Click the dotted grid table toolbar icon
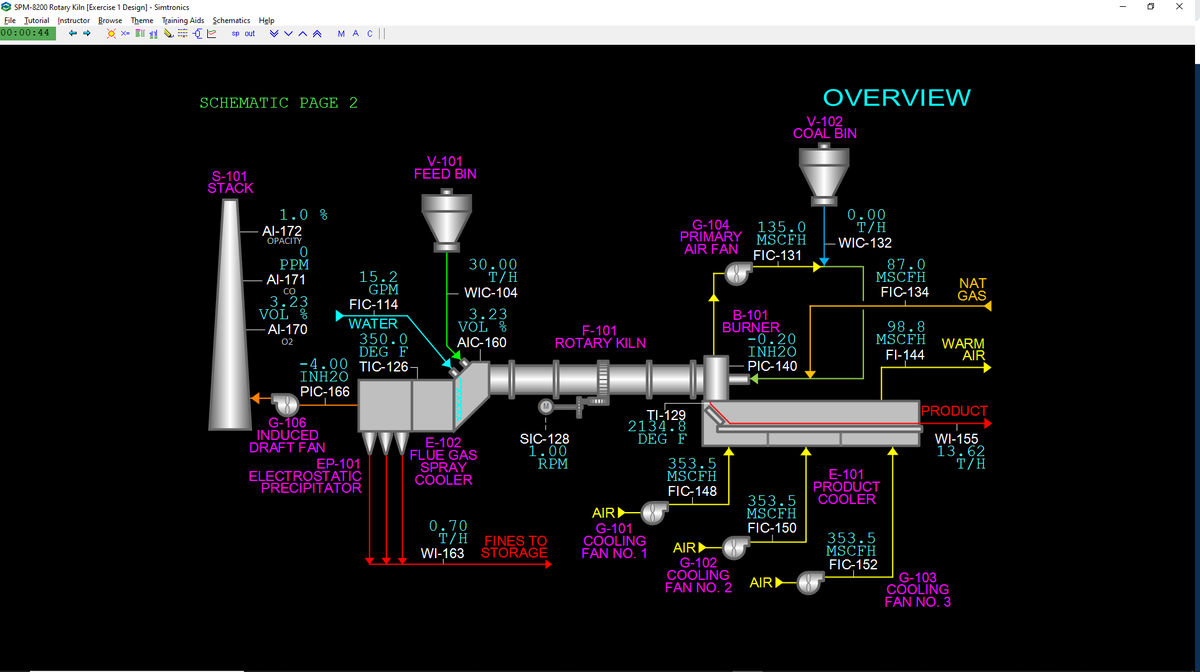Screen dimensions: 1200x672 182,33
